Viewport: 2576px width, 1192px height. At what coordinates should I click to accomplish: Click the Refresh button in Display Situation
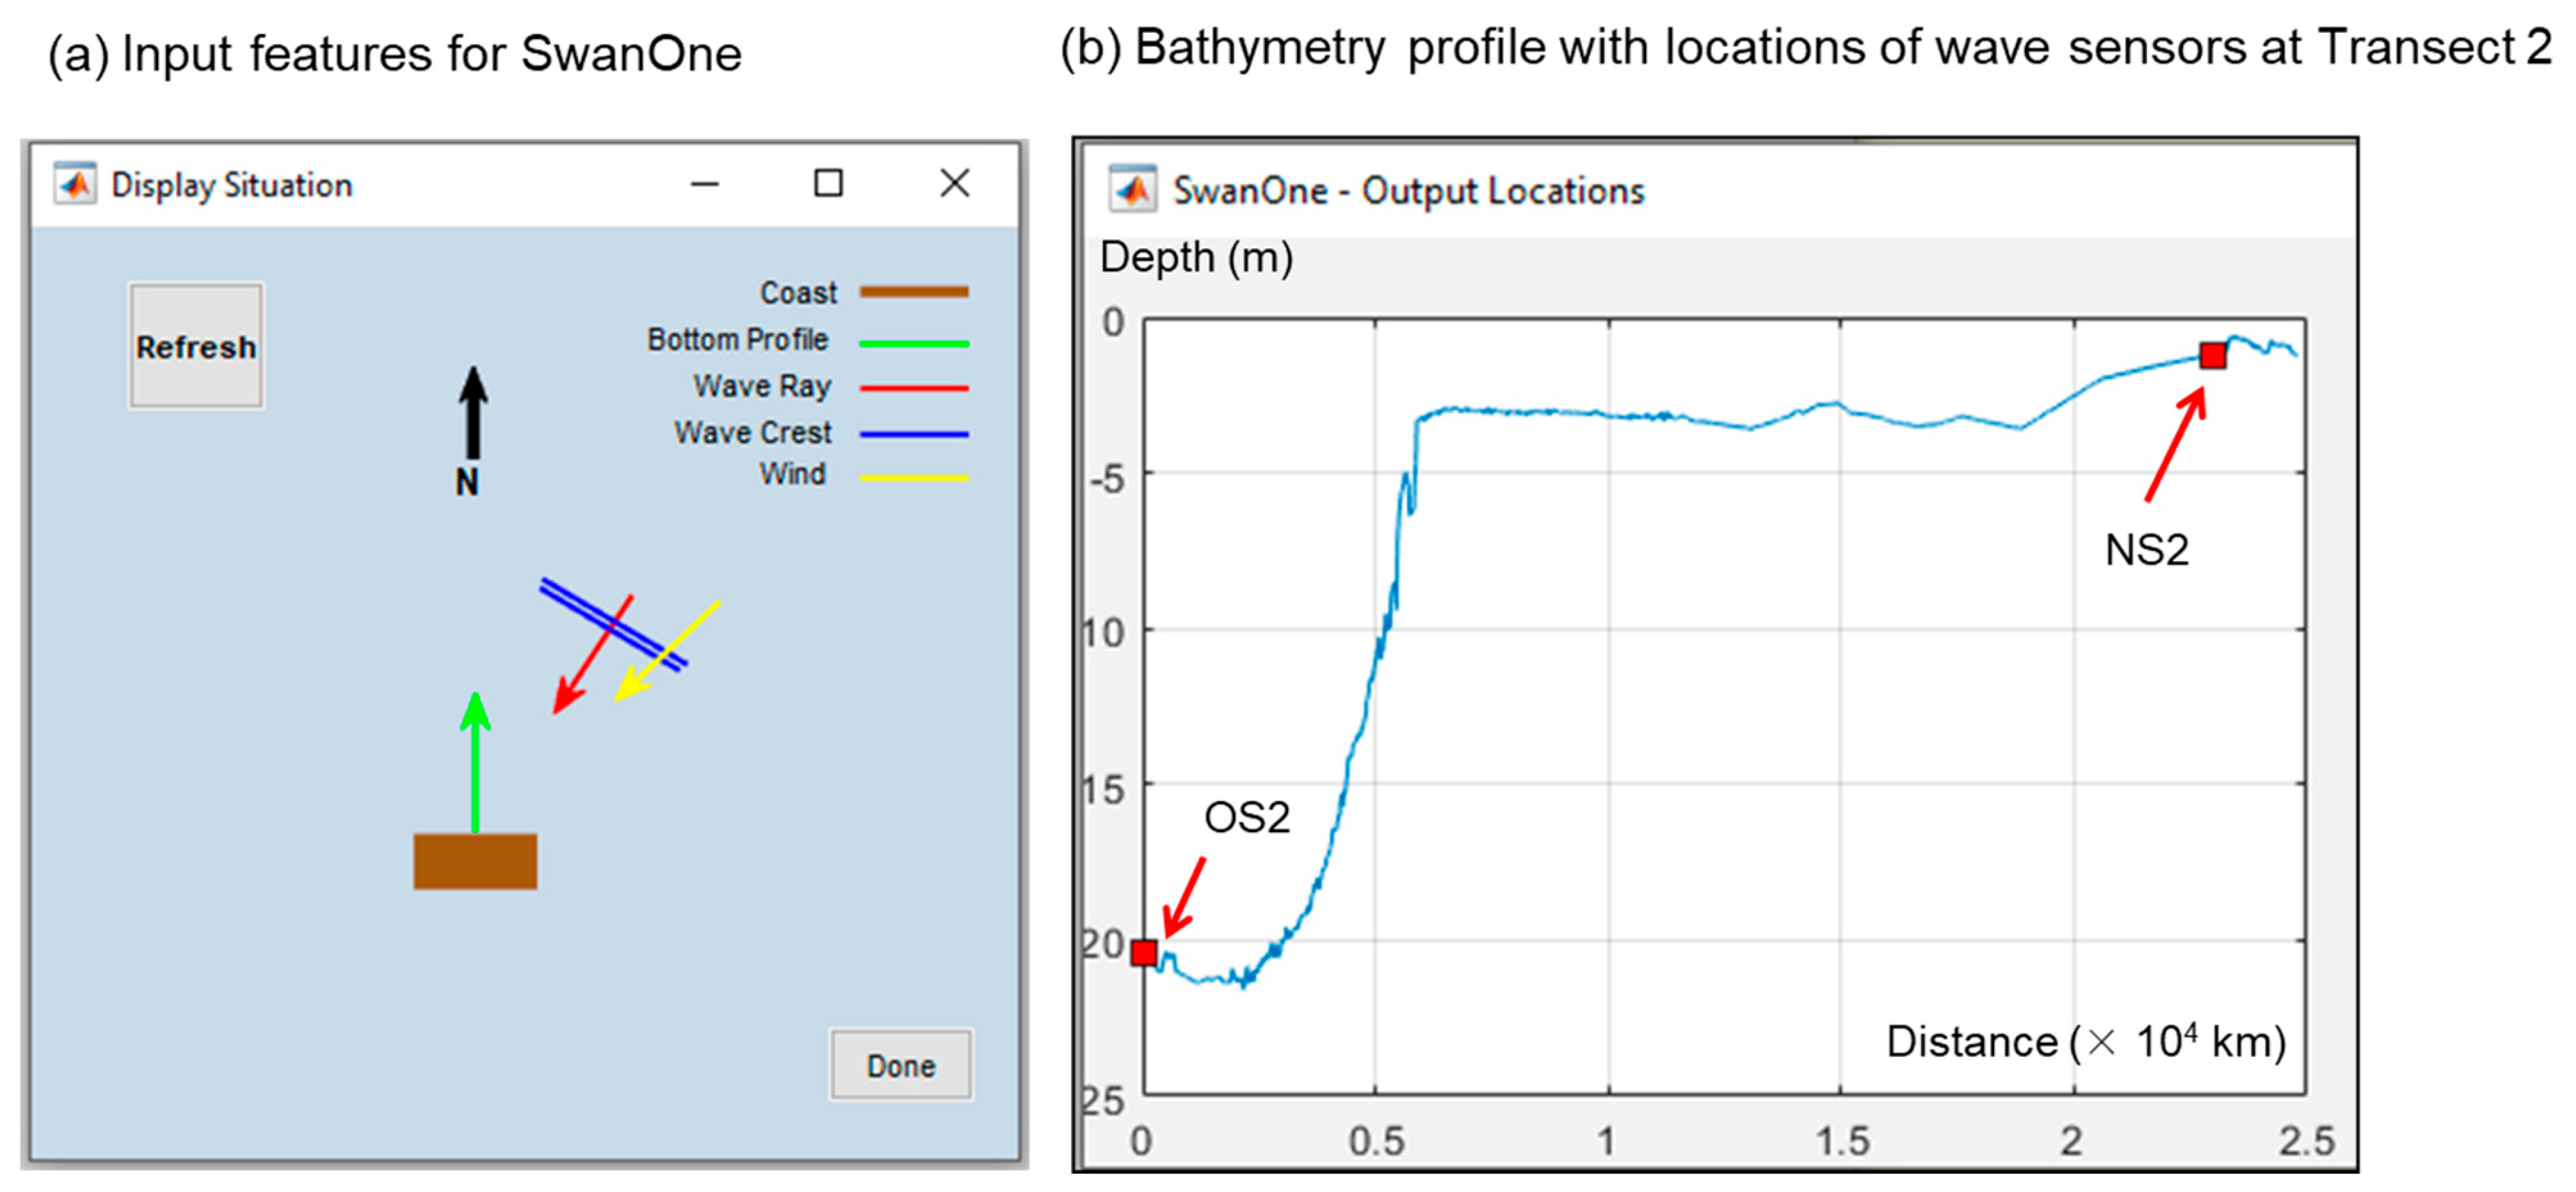point(196,346)
